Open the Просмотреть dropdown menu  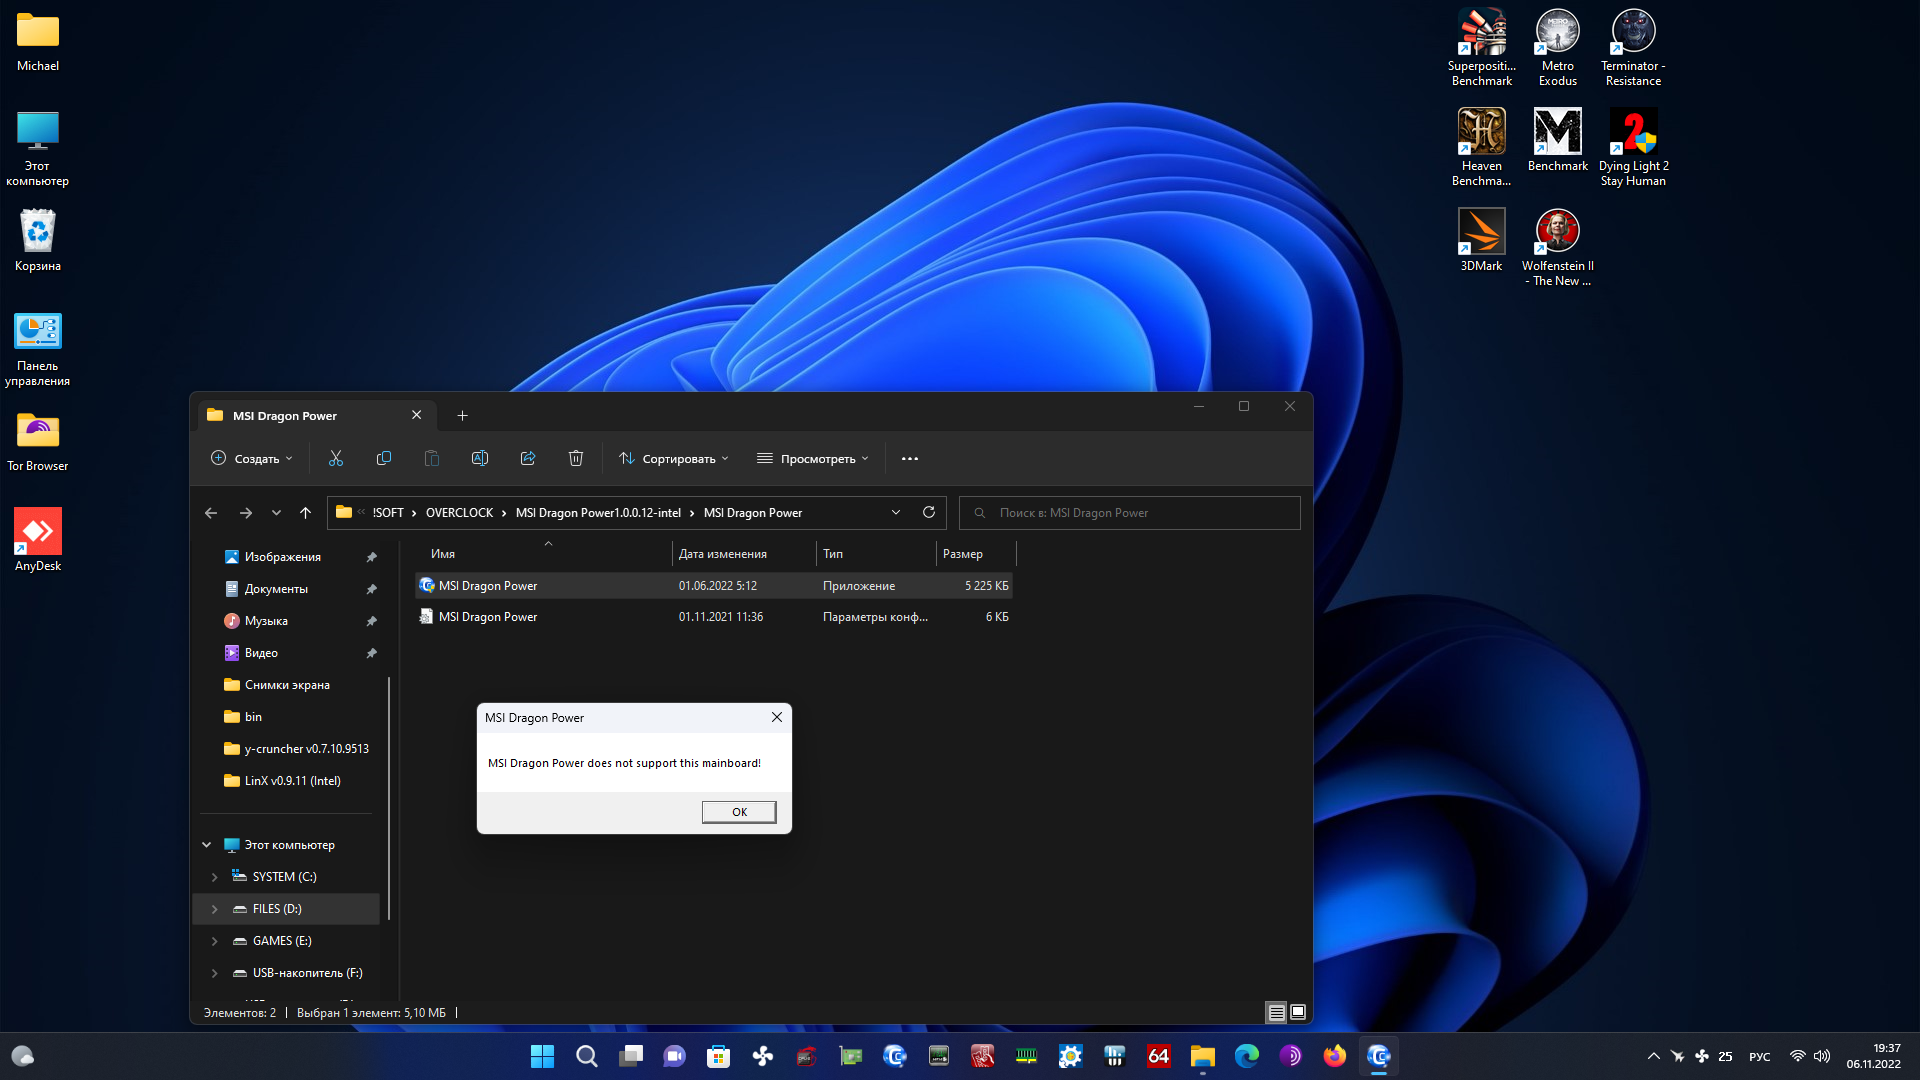click(x=813, y=458)
